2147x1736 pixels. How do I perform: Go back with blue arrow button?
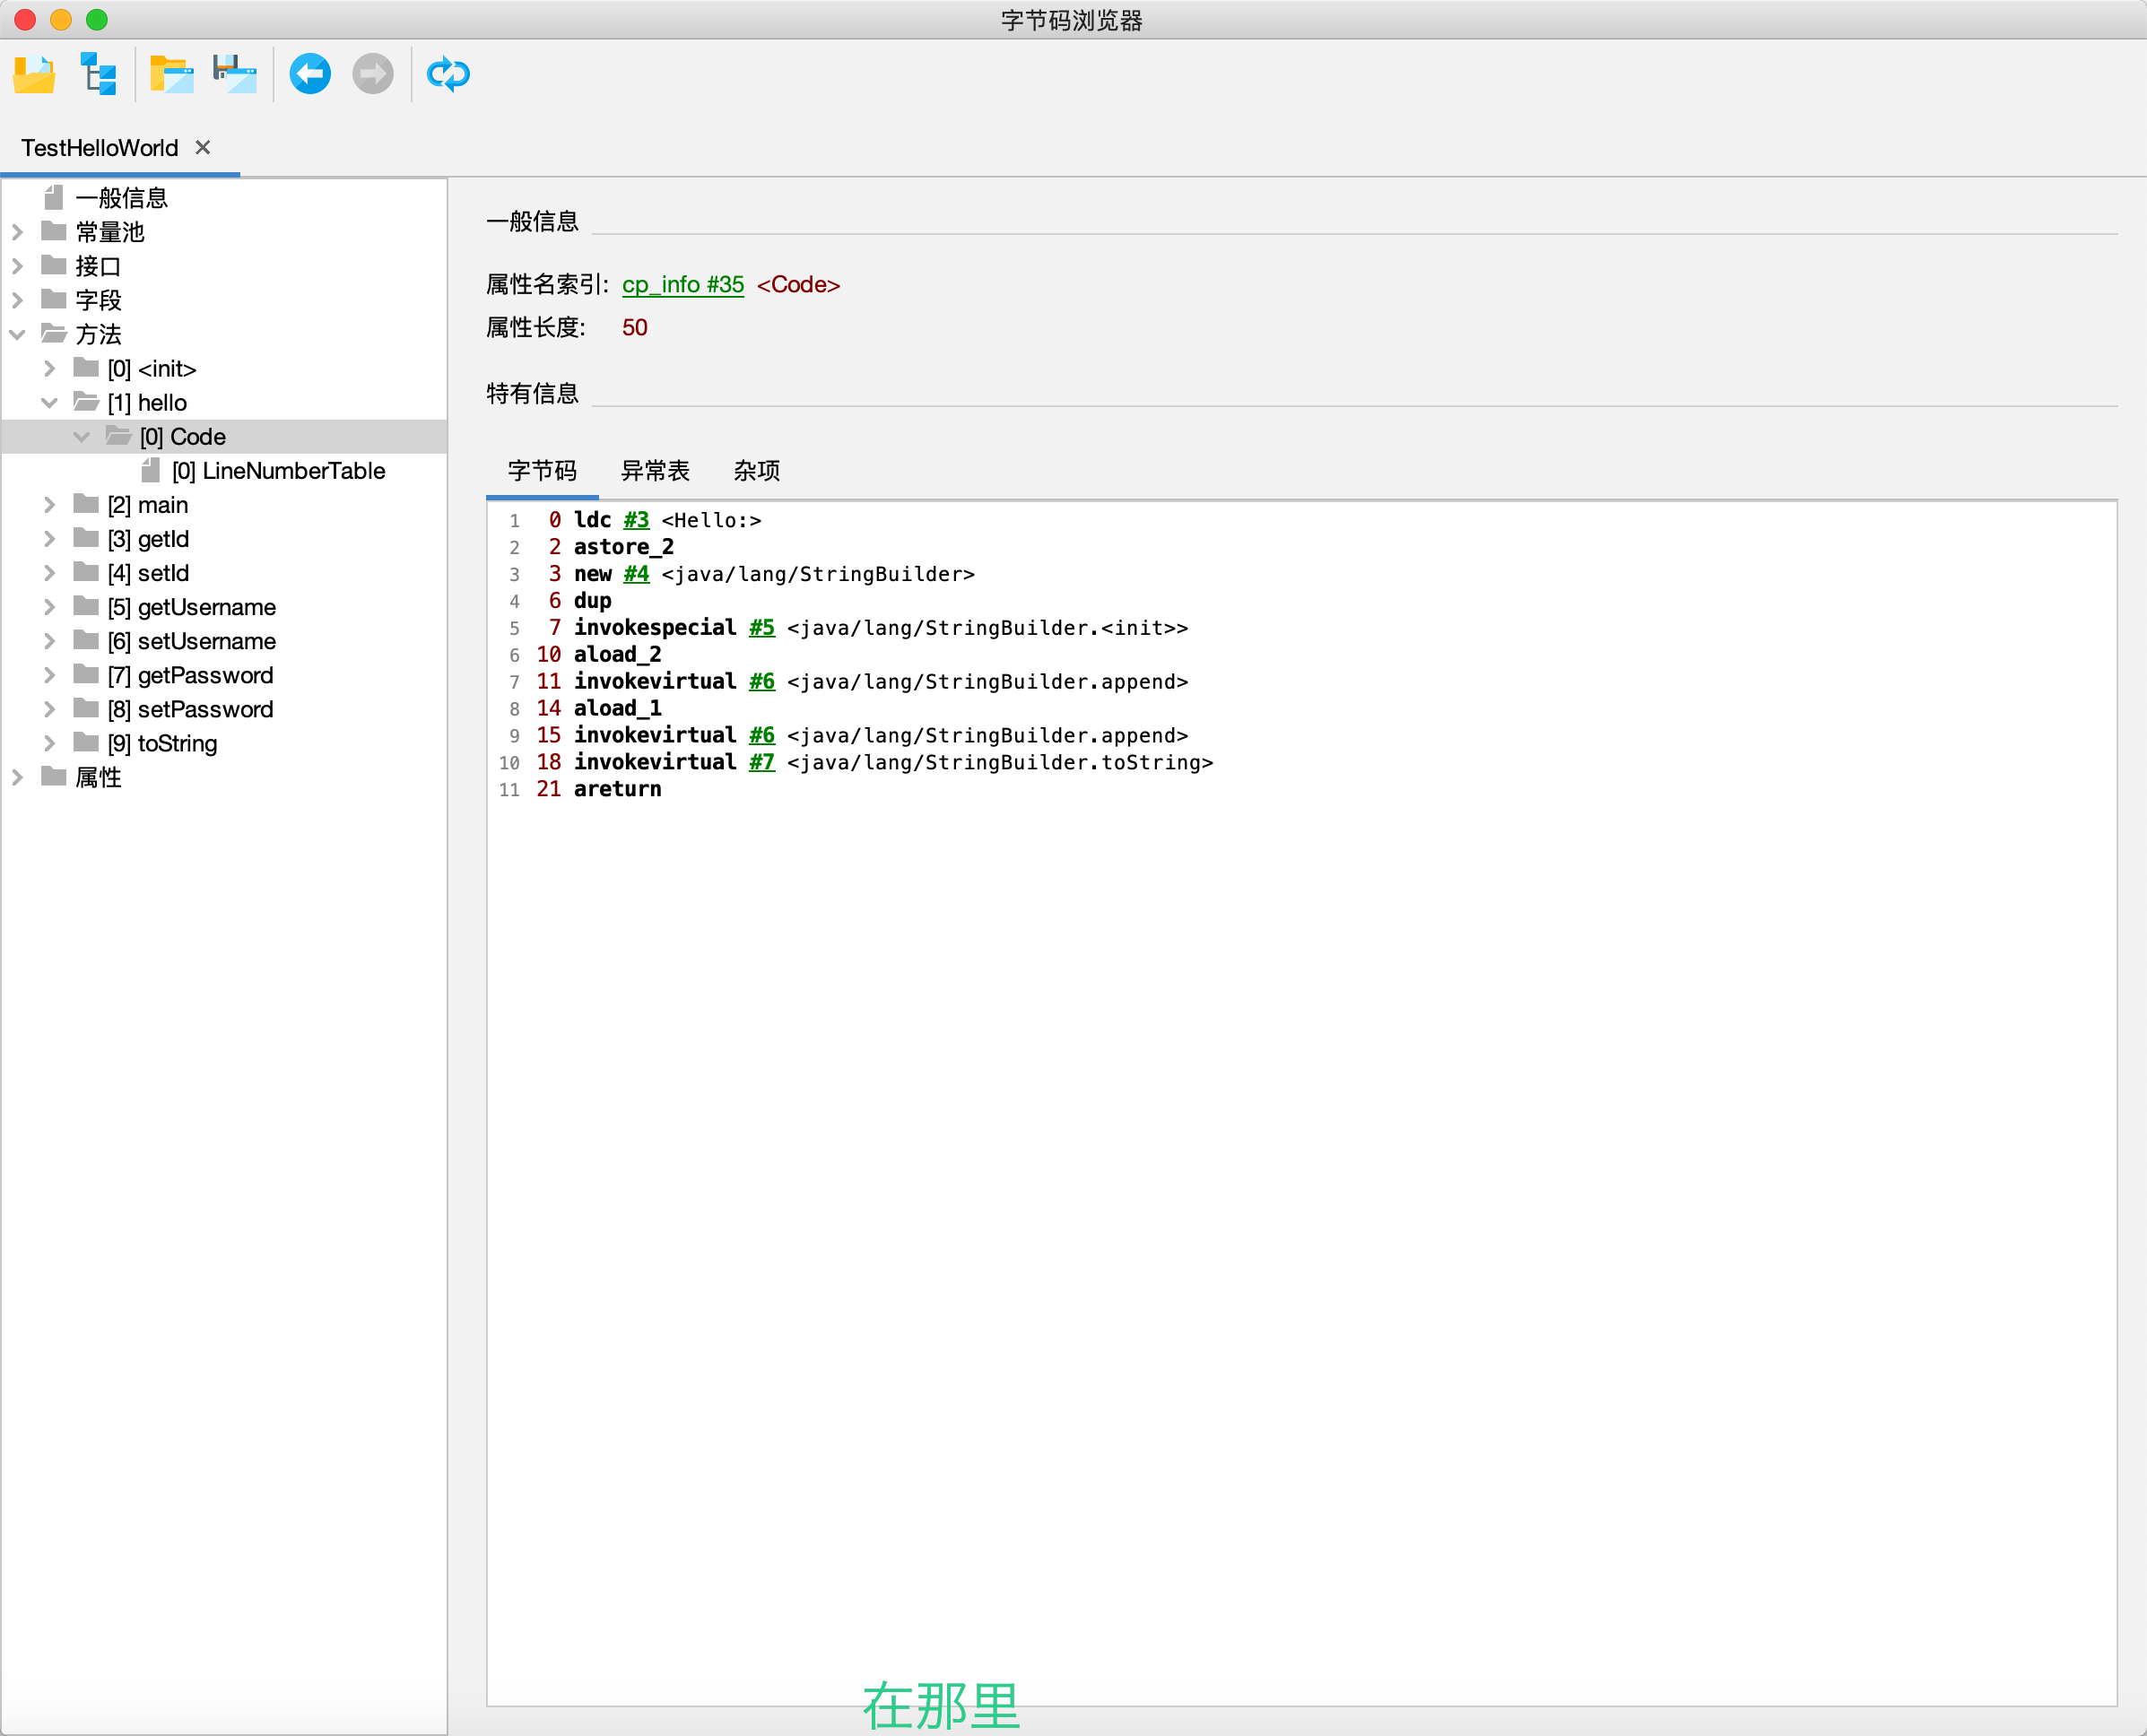310,75
